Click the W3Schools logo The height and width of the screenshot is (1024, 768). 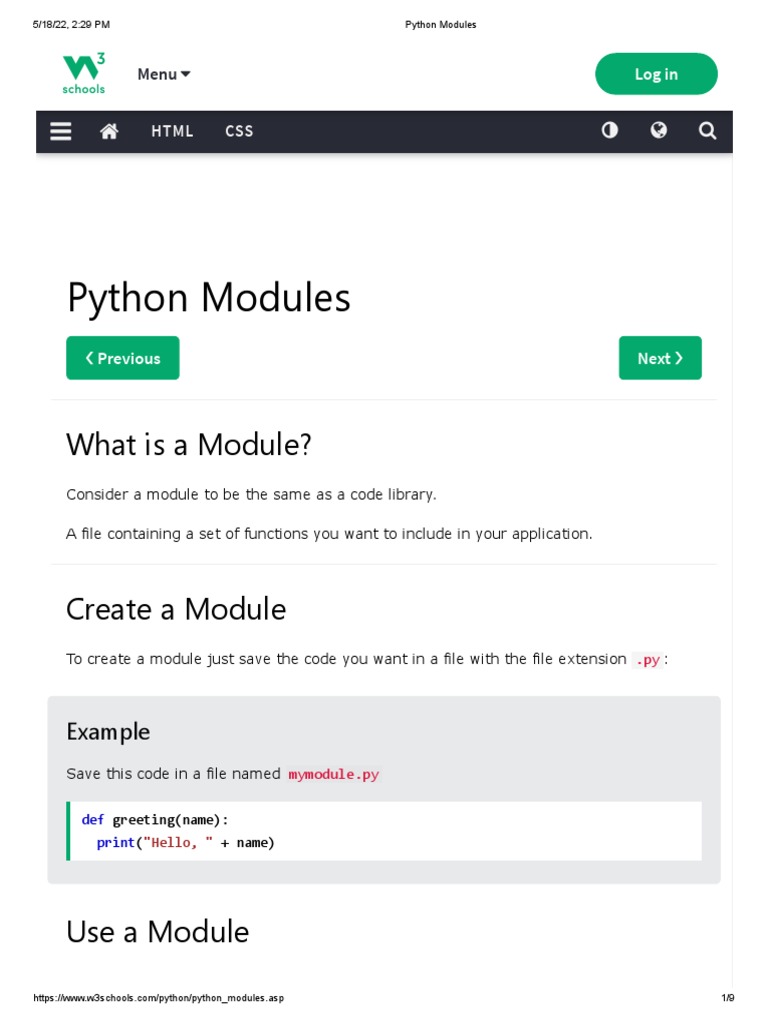[84, 74]
